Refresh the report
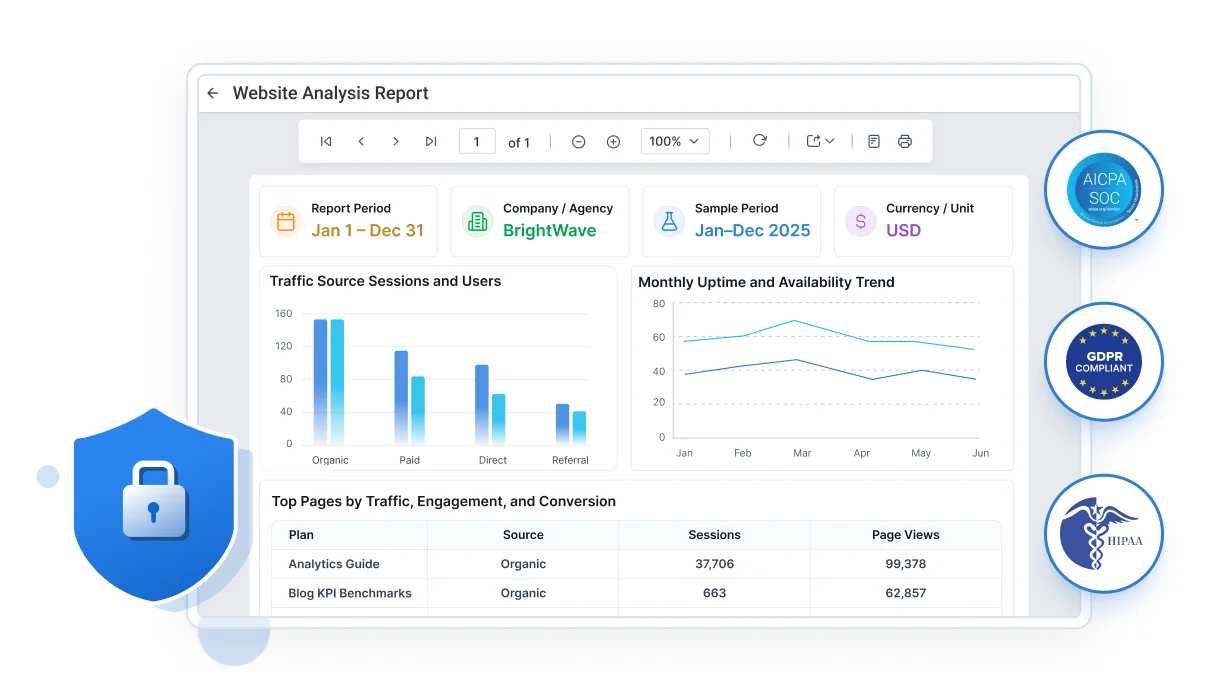The height and width of the screenshot is (692, 1212). [760, 141]
